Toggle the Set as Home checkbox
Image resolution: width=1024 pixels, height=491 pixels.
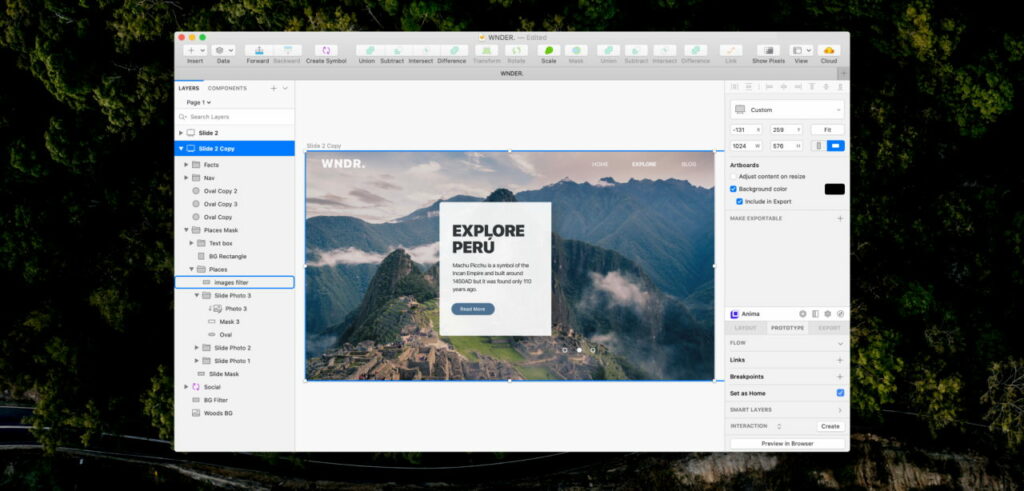coord(840,393)
